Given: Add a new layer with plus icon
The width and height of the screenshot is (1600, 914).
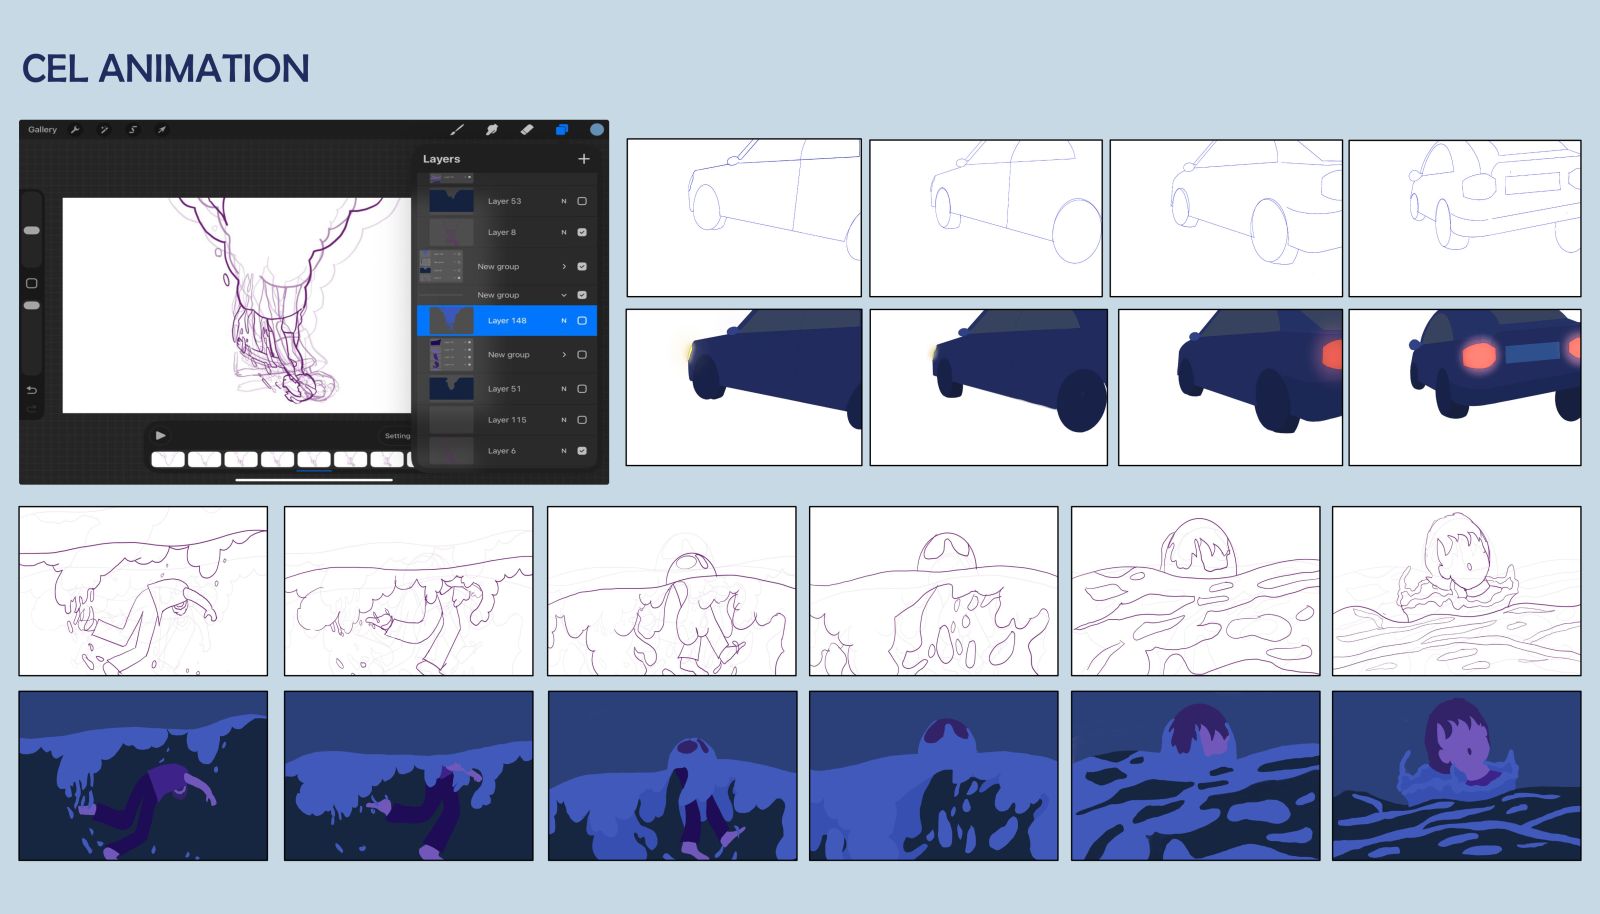Looking at the screenshot, I should (x=584, y=159).
